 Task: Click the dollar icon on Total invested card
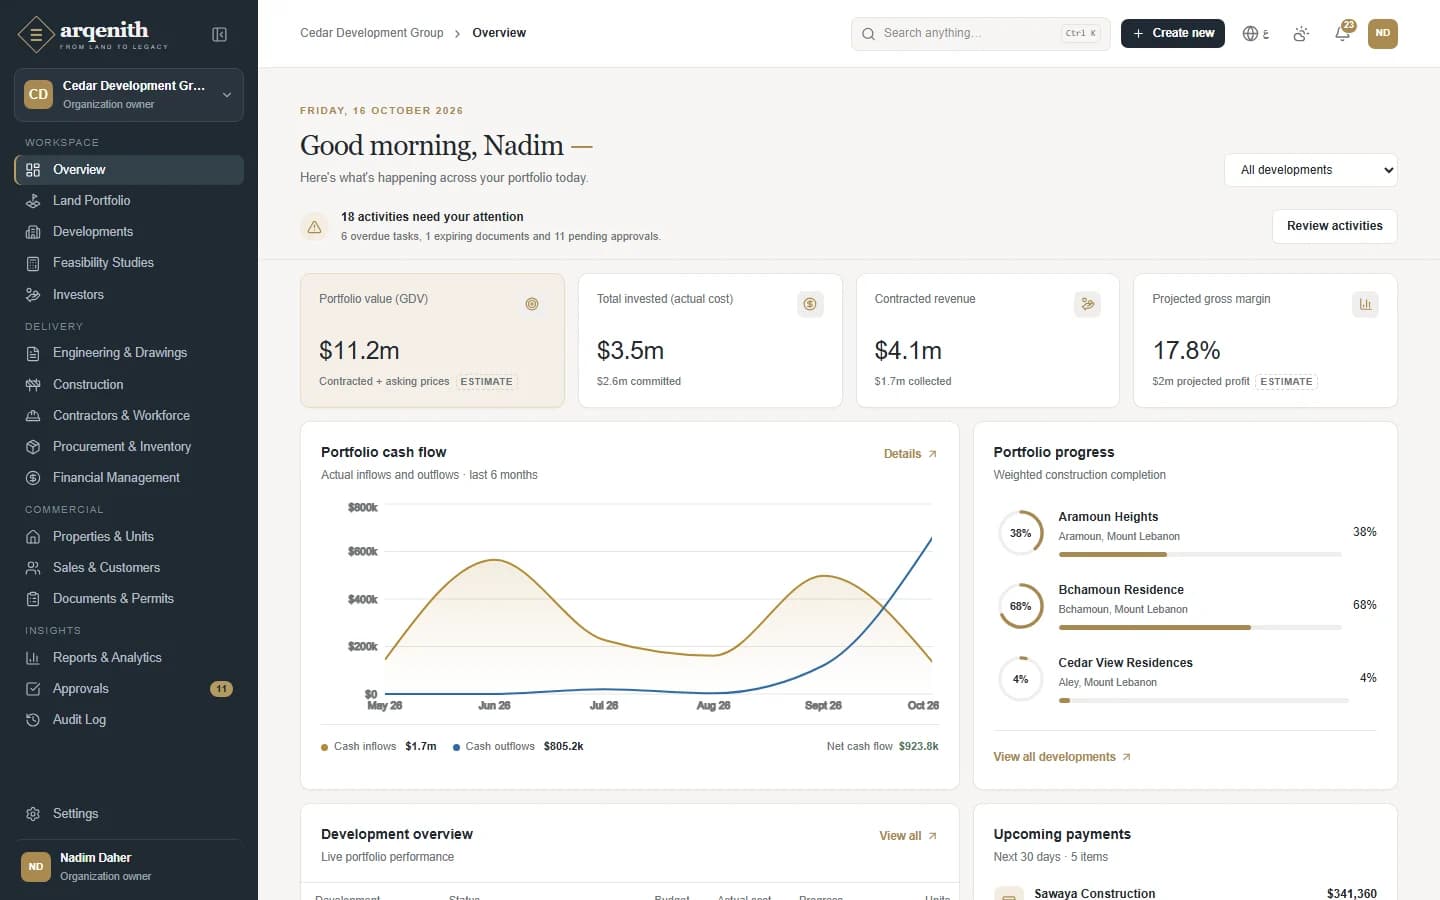point(810,304)
